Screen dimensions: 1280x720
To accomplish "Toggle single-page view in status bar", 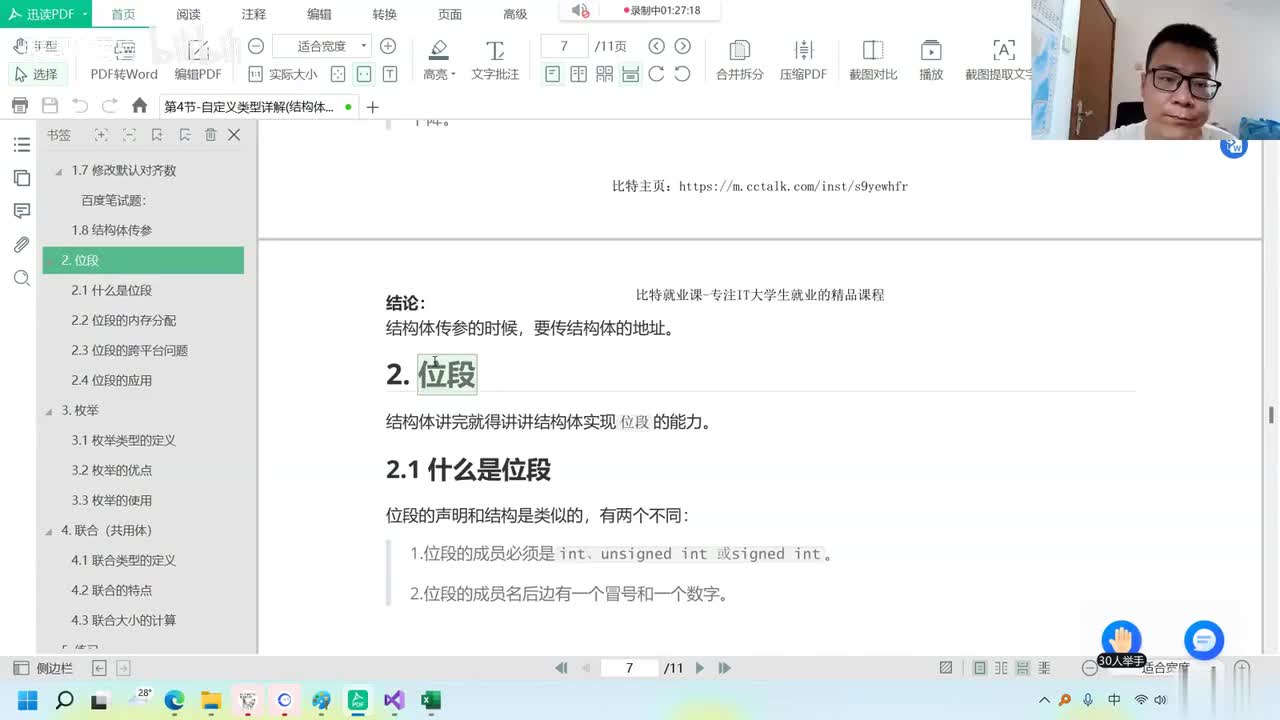I will [980, 668].
